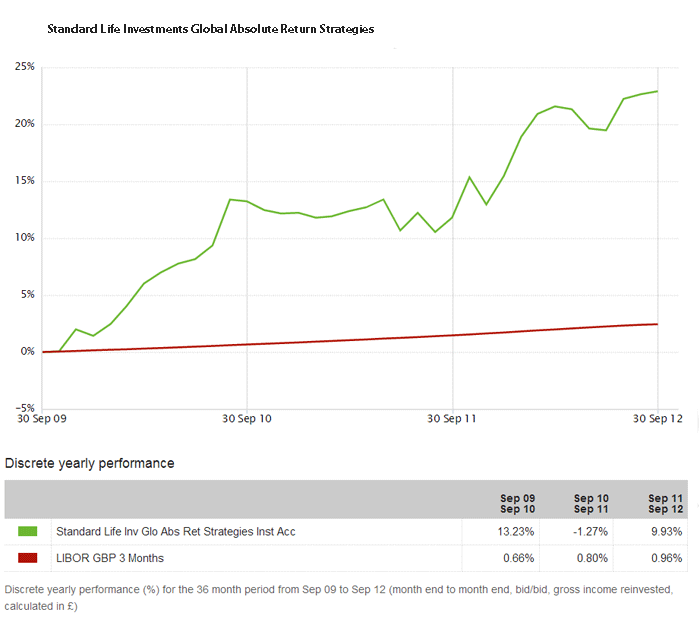The width and height of the screenshot is (700, 622).
Task: Click the Discrete yearly performance heading
Action: 89,463
